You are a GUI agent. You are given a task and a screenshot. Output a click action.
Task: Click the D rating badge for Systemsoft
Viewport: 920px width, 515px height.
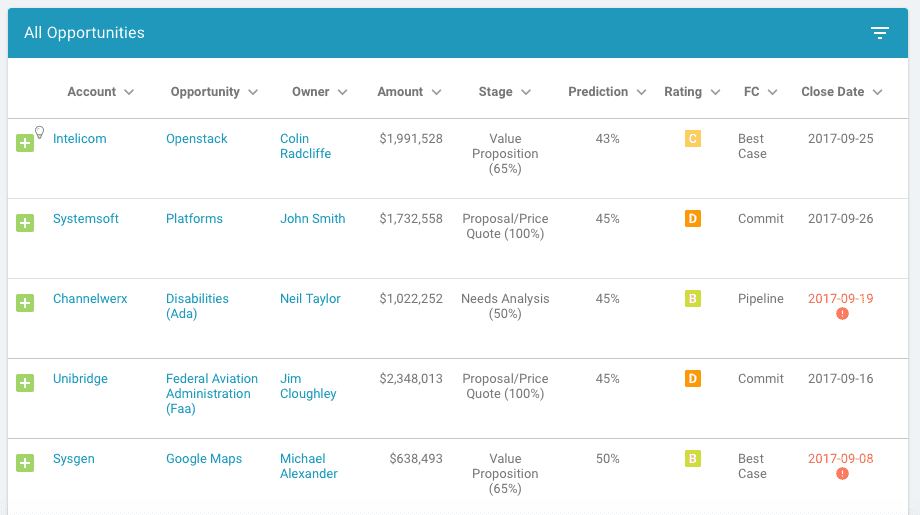pos(692,219)
